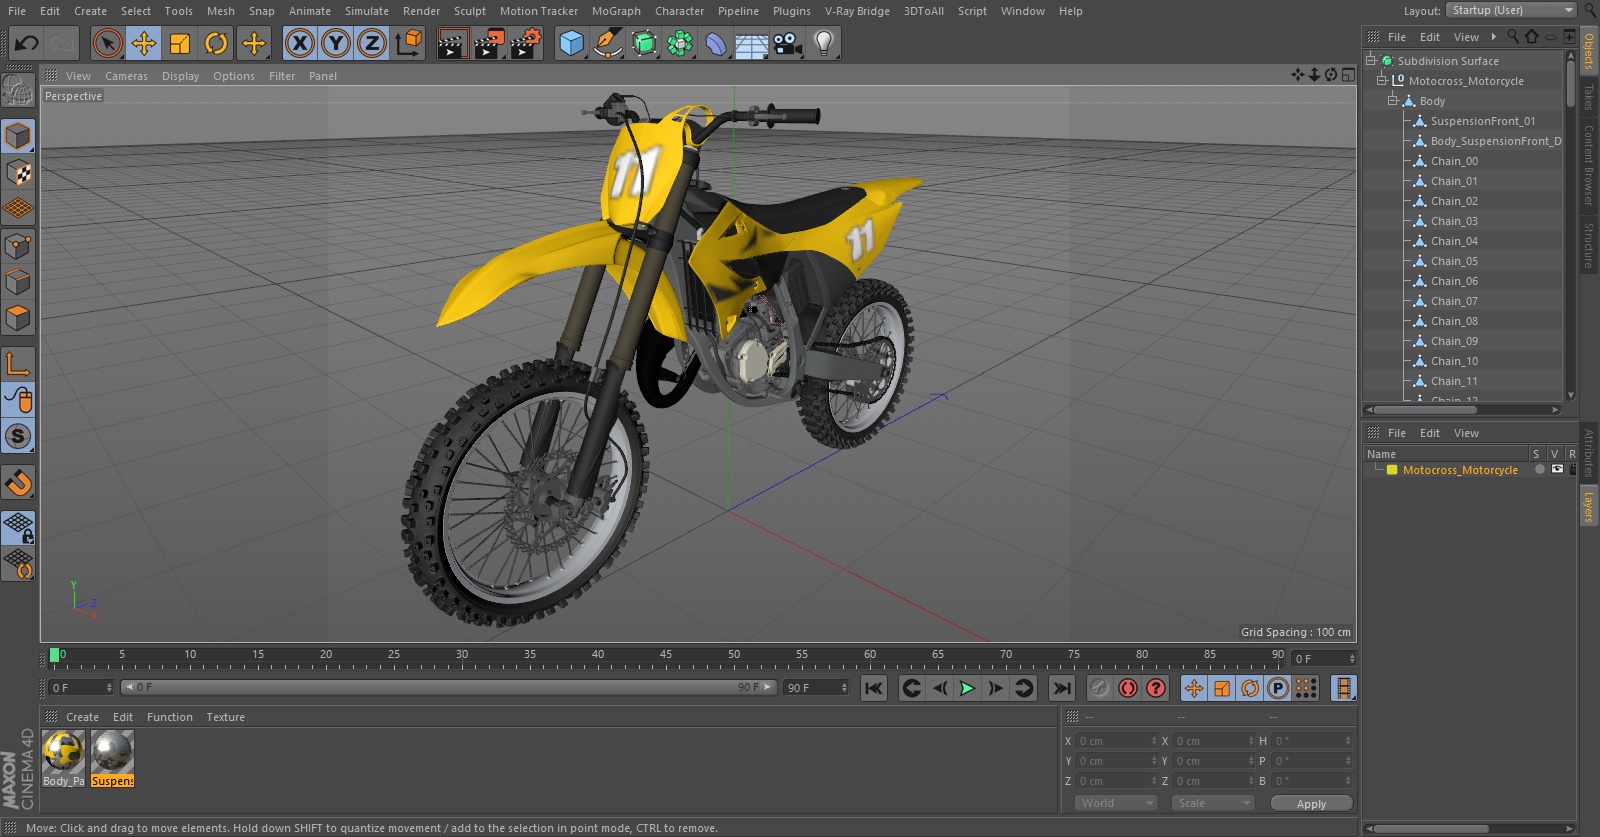Click Make Editable icon in left toolbar
Image resolution: width=1600 pixels, height=837 pixels.
pos(18,90)
